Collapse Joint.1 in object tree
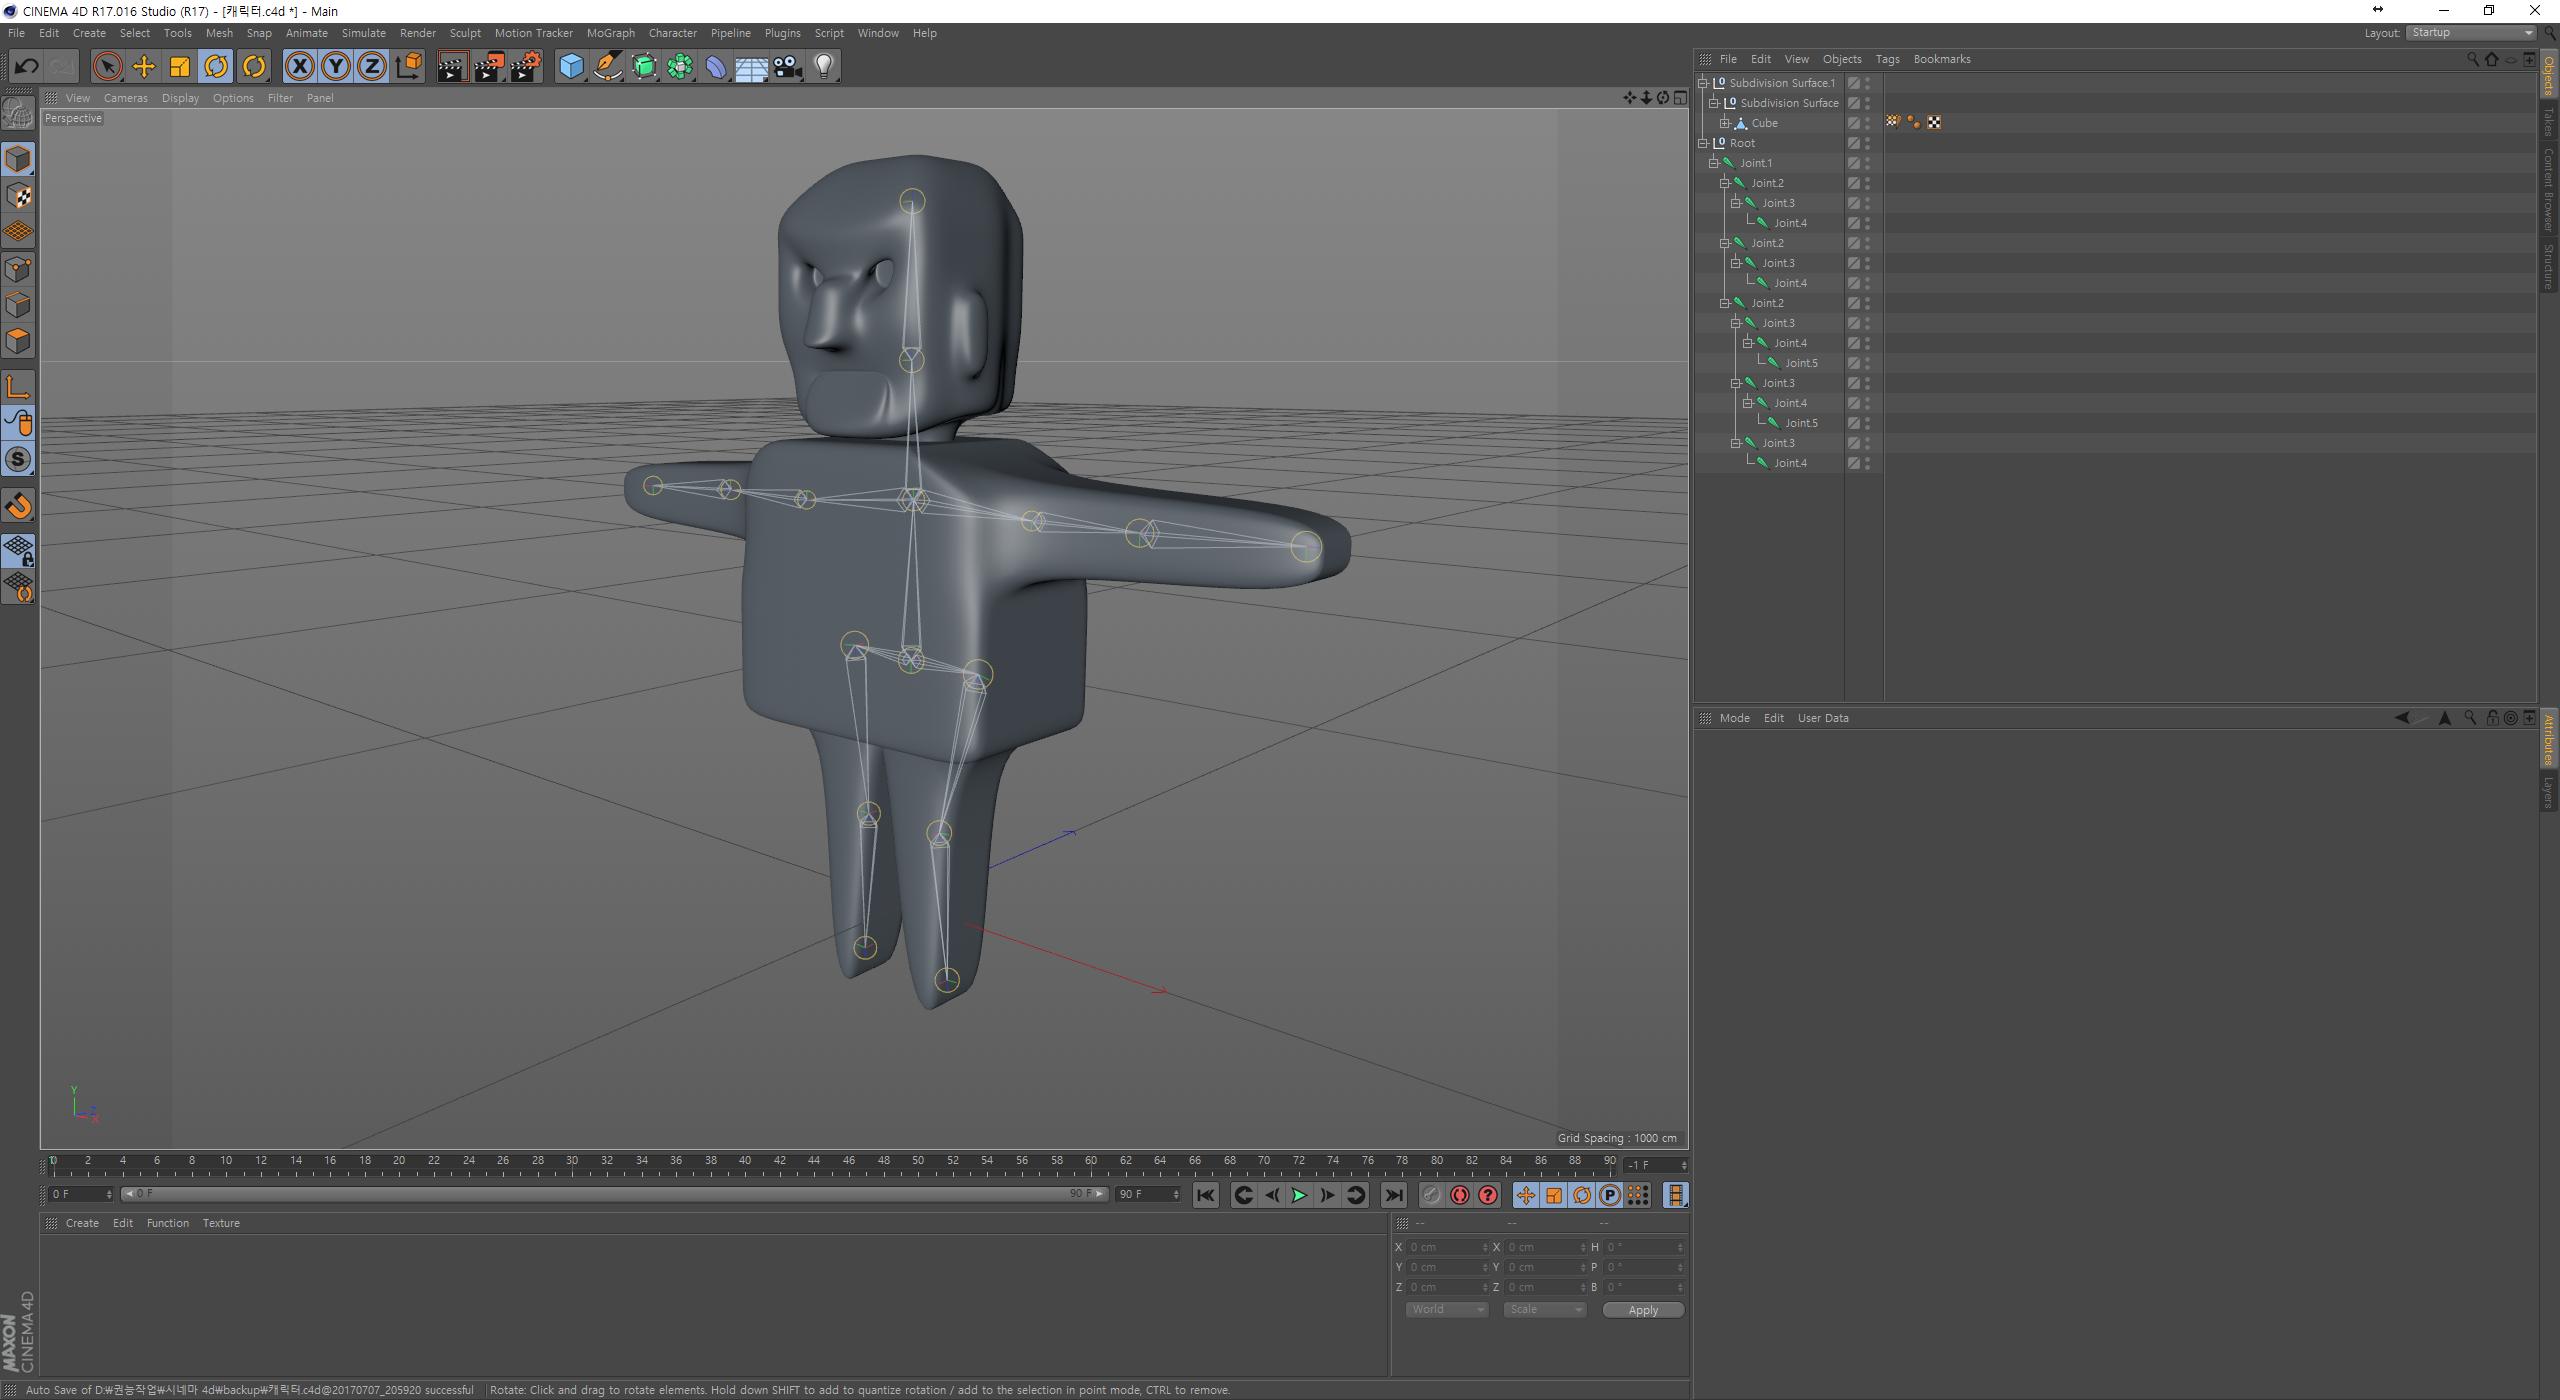 coord(1714,163)
